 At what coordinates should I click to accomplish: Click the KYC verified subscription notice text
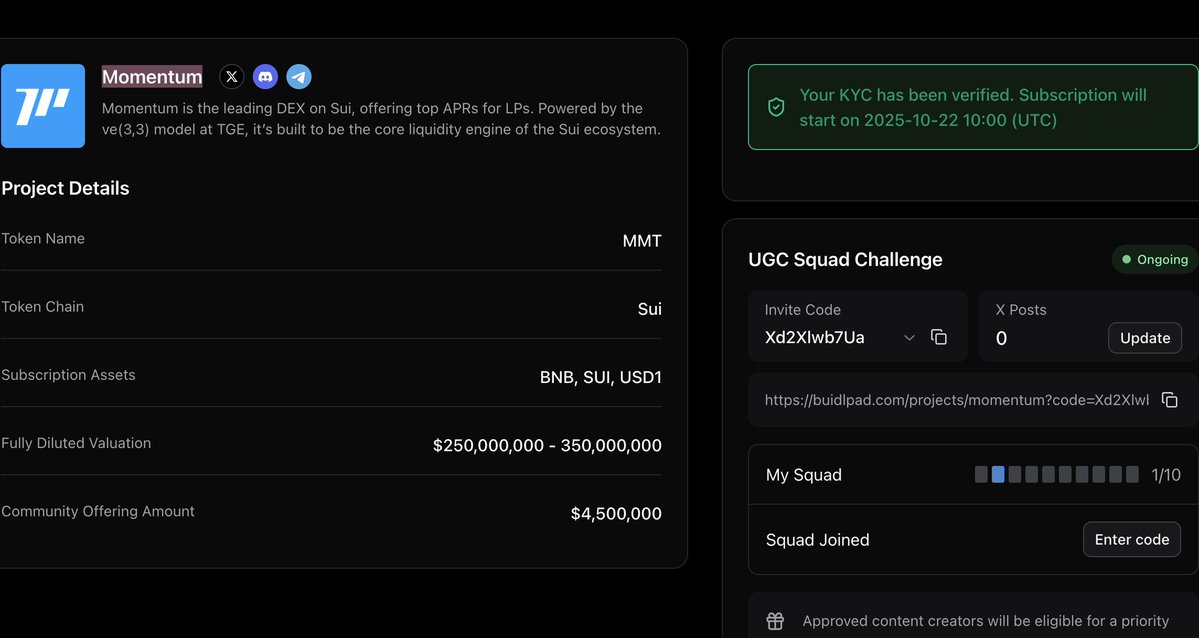point(972,107)
